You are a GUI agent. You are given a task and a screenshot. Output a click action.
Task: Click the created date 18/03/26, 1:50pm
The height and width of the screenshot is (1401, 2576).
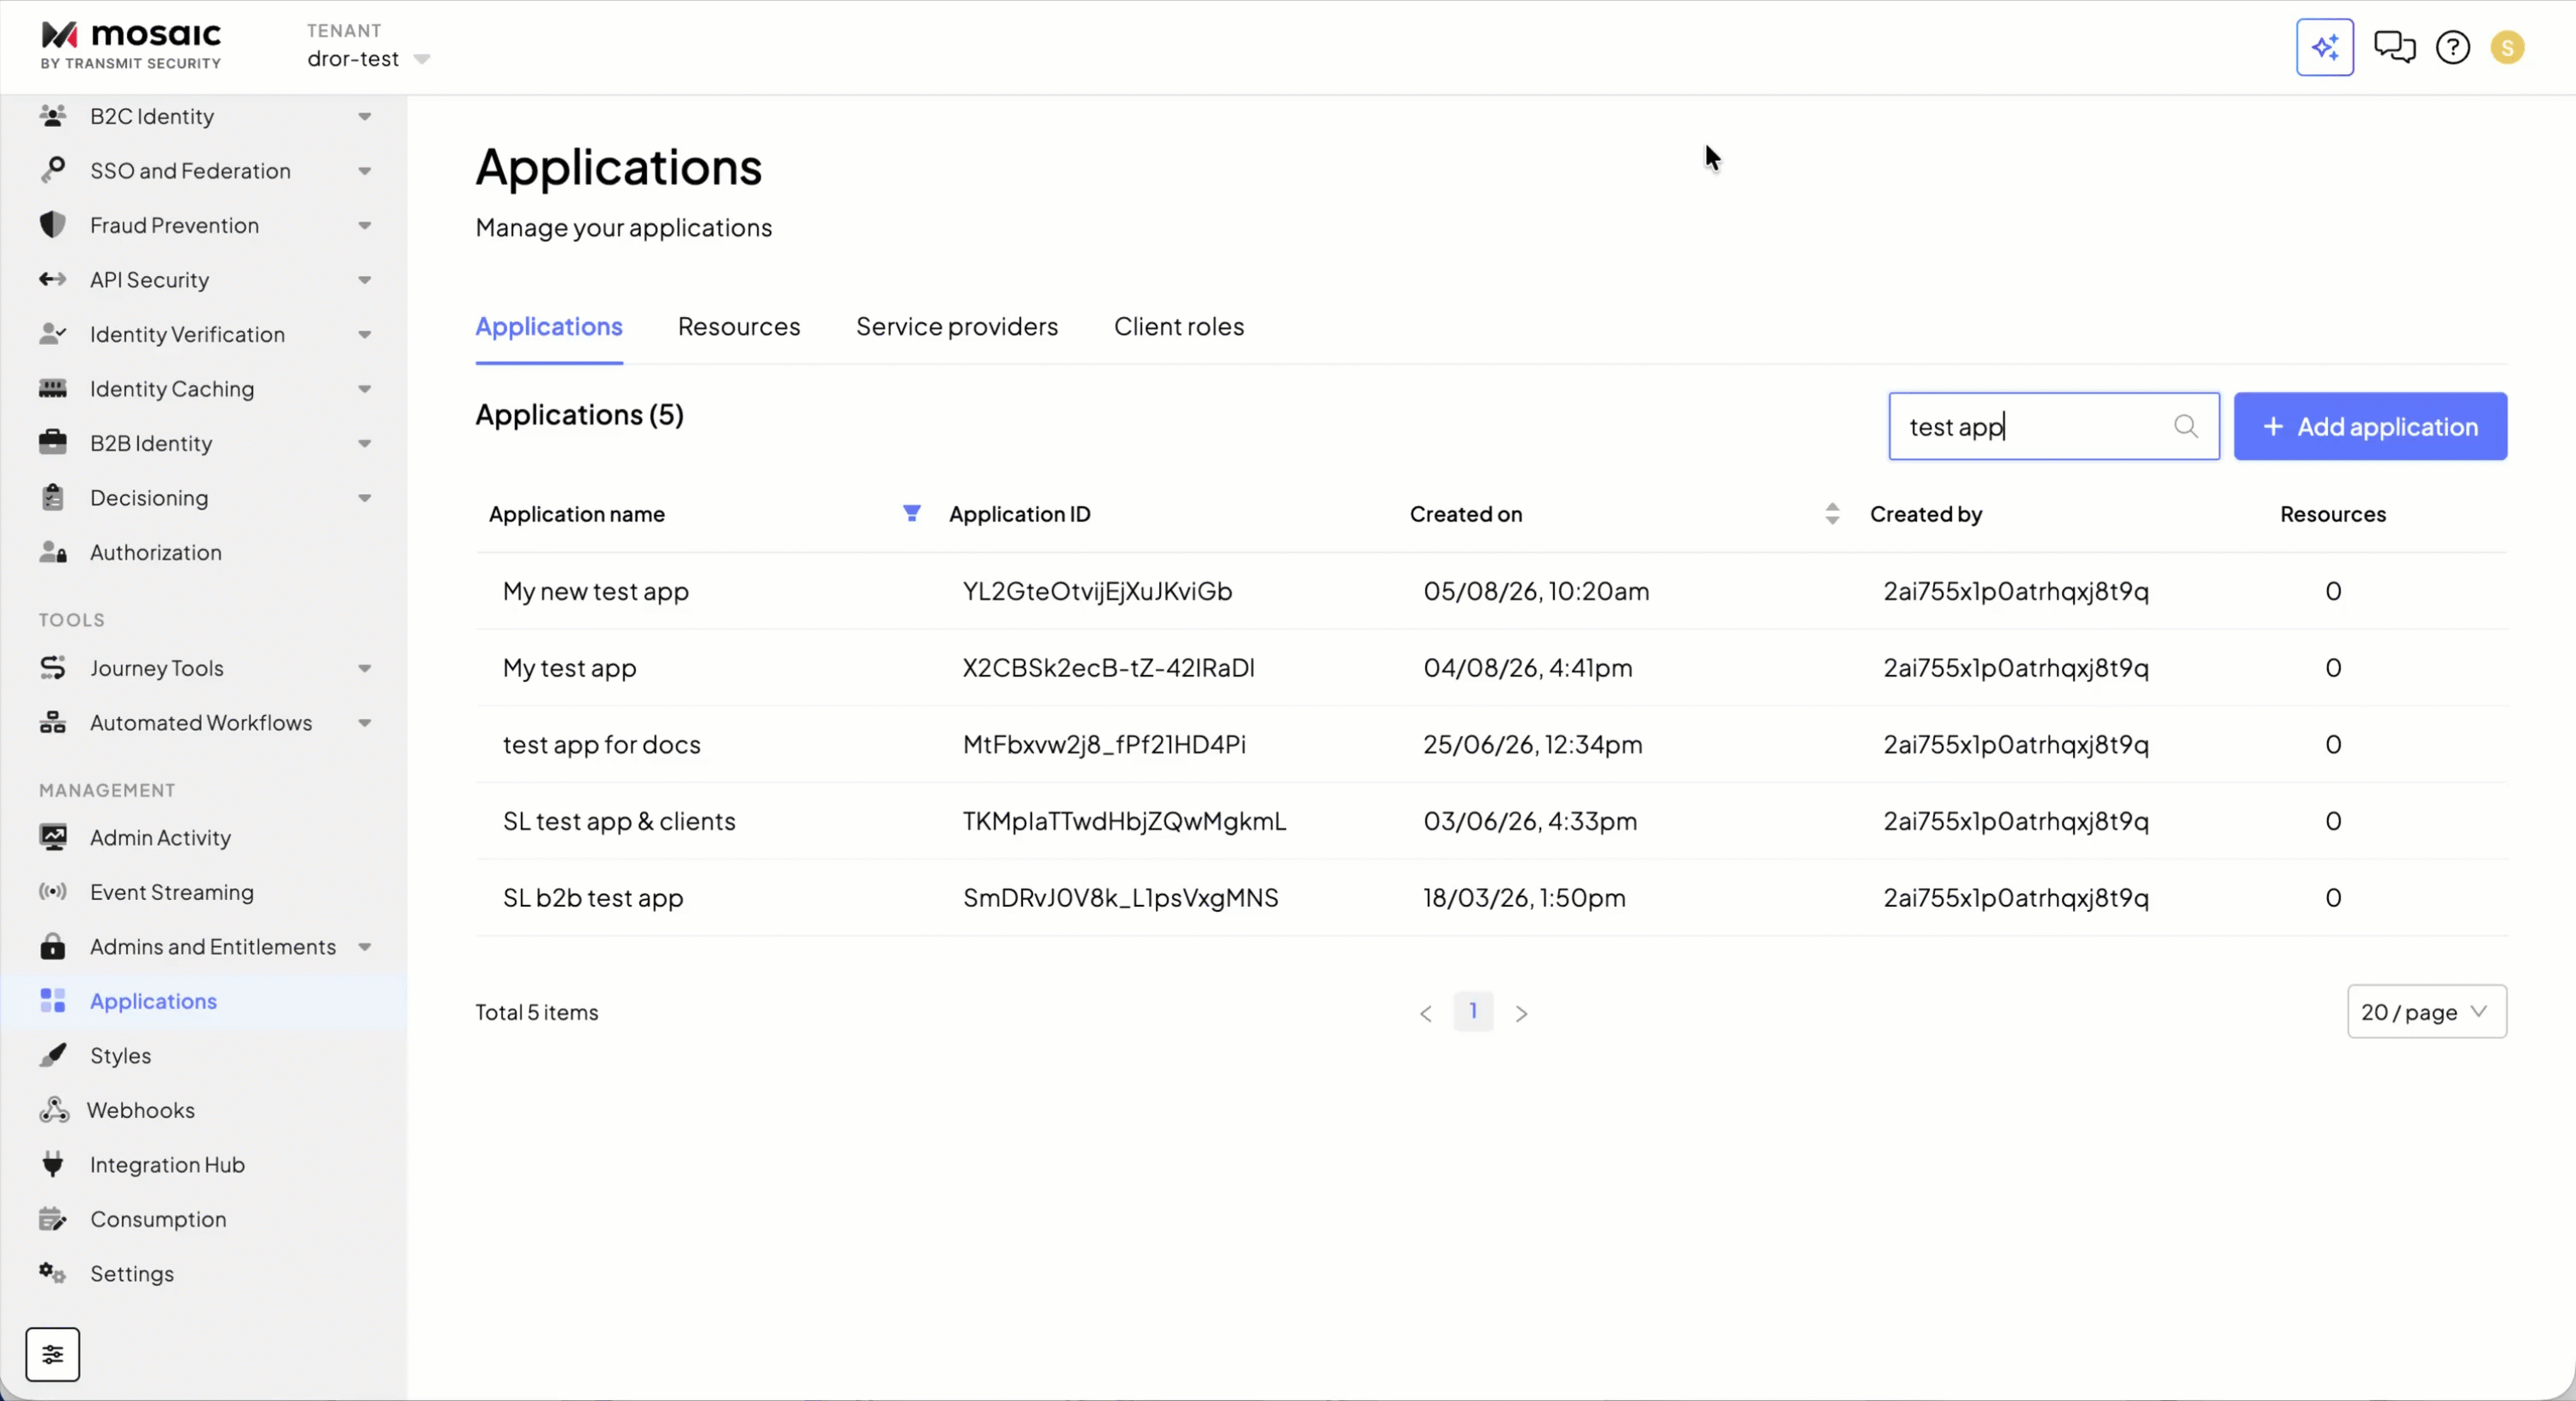(1524, 897)
